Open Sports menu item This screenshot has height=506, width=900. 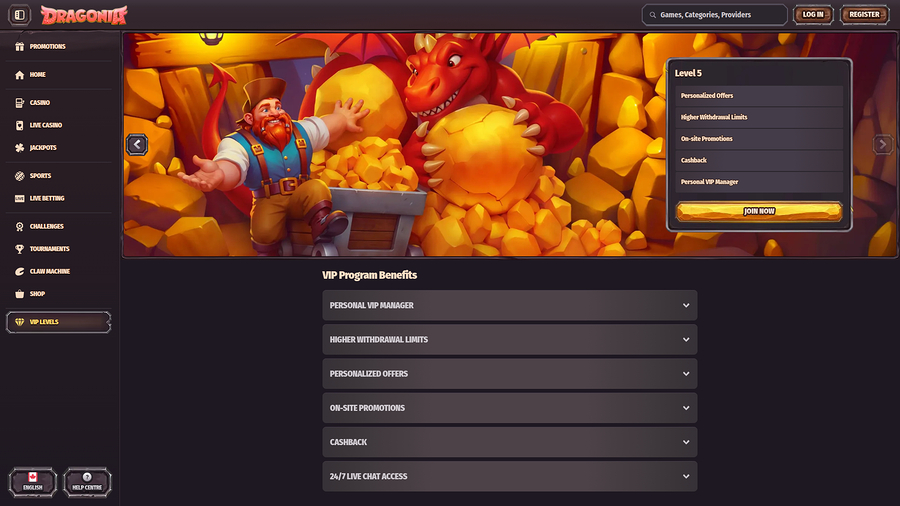(x=59, y=176)
